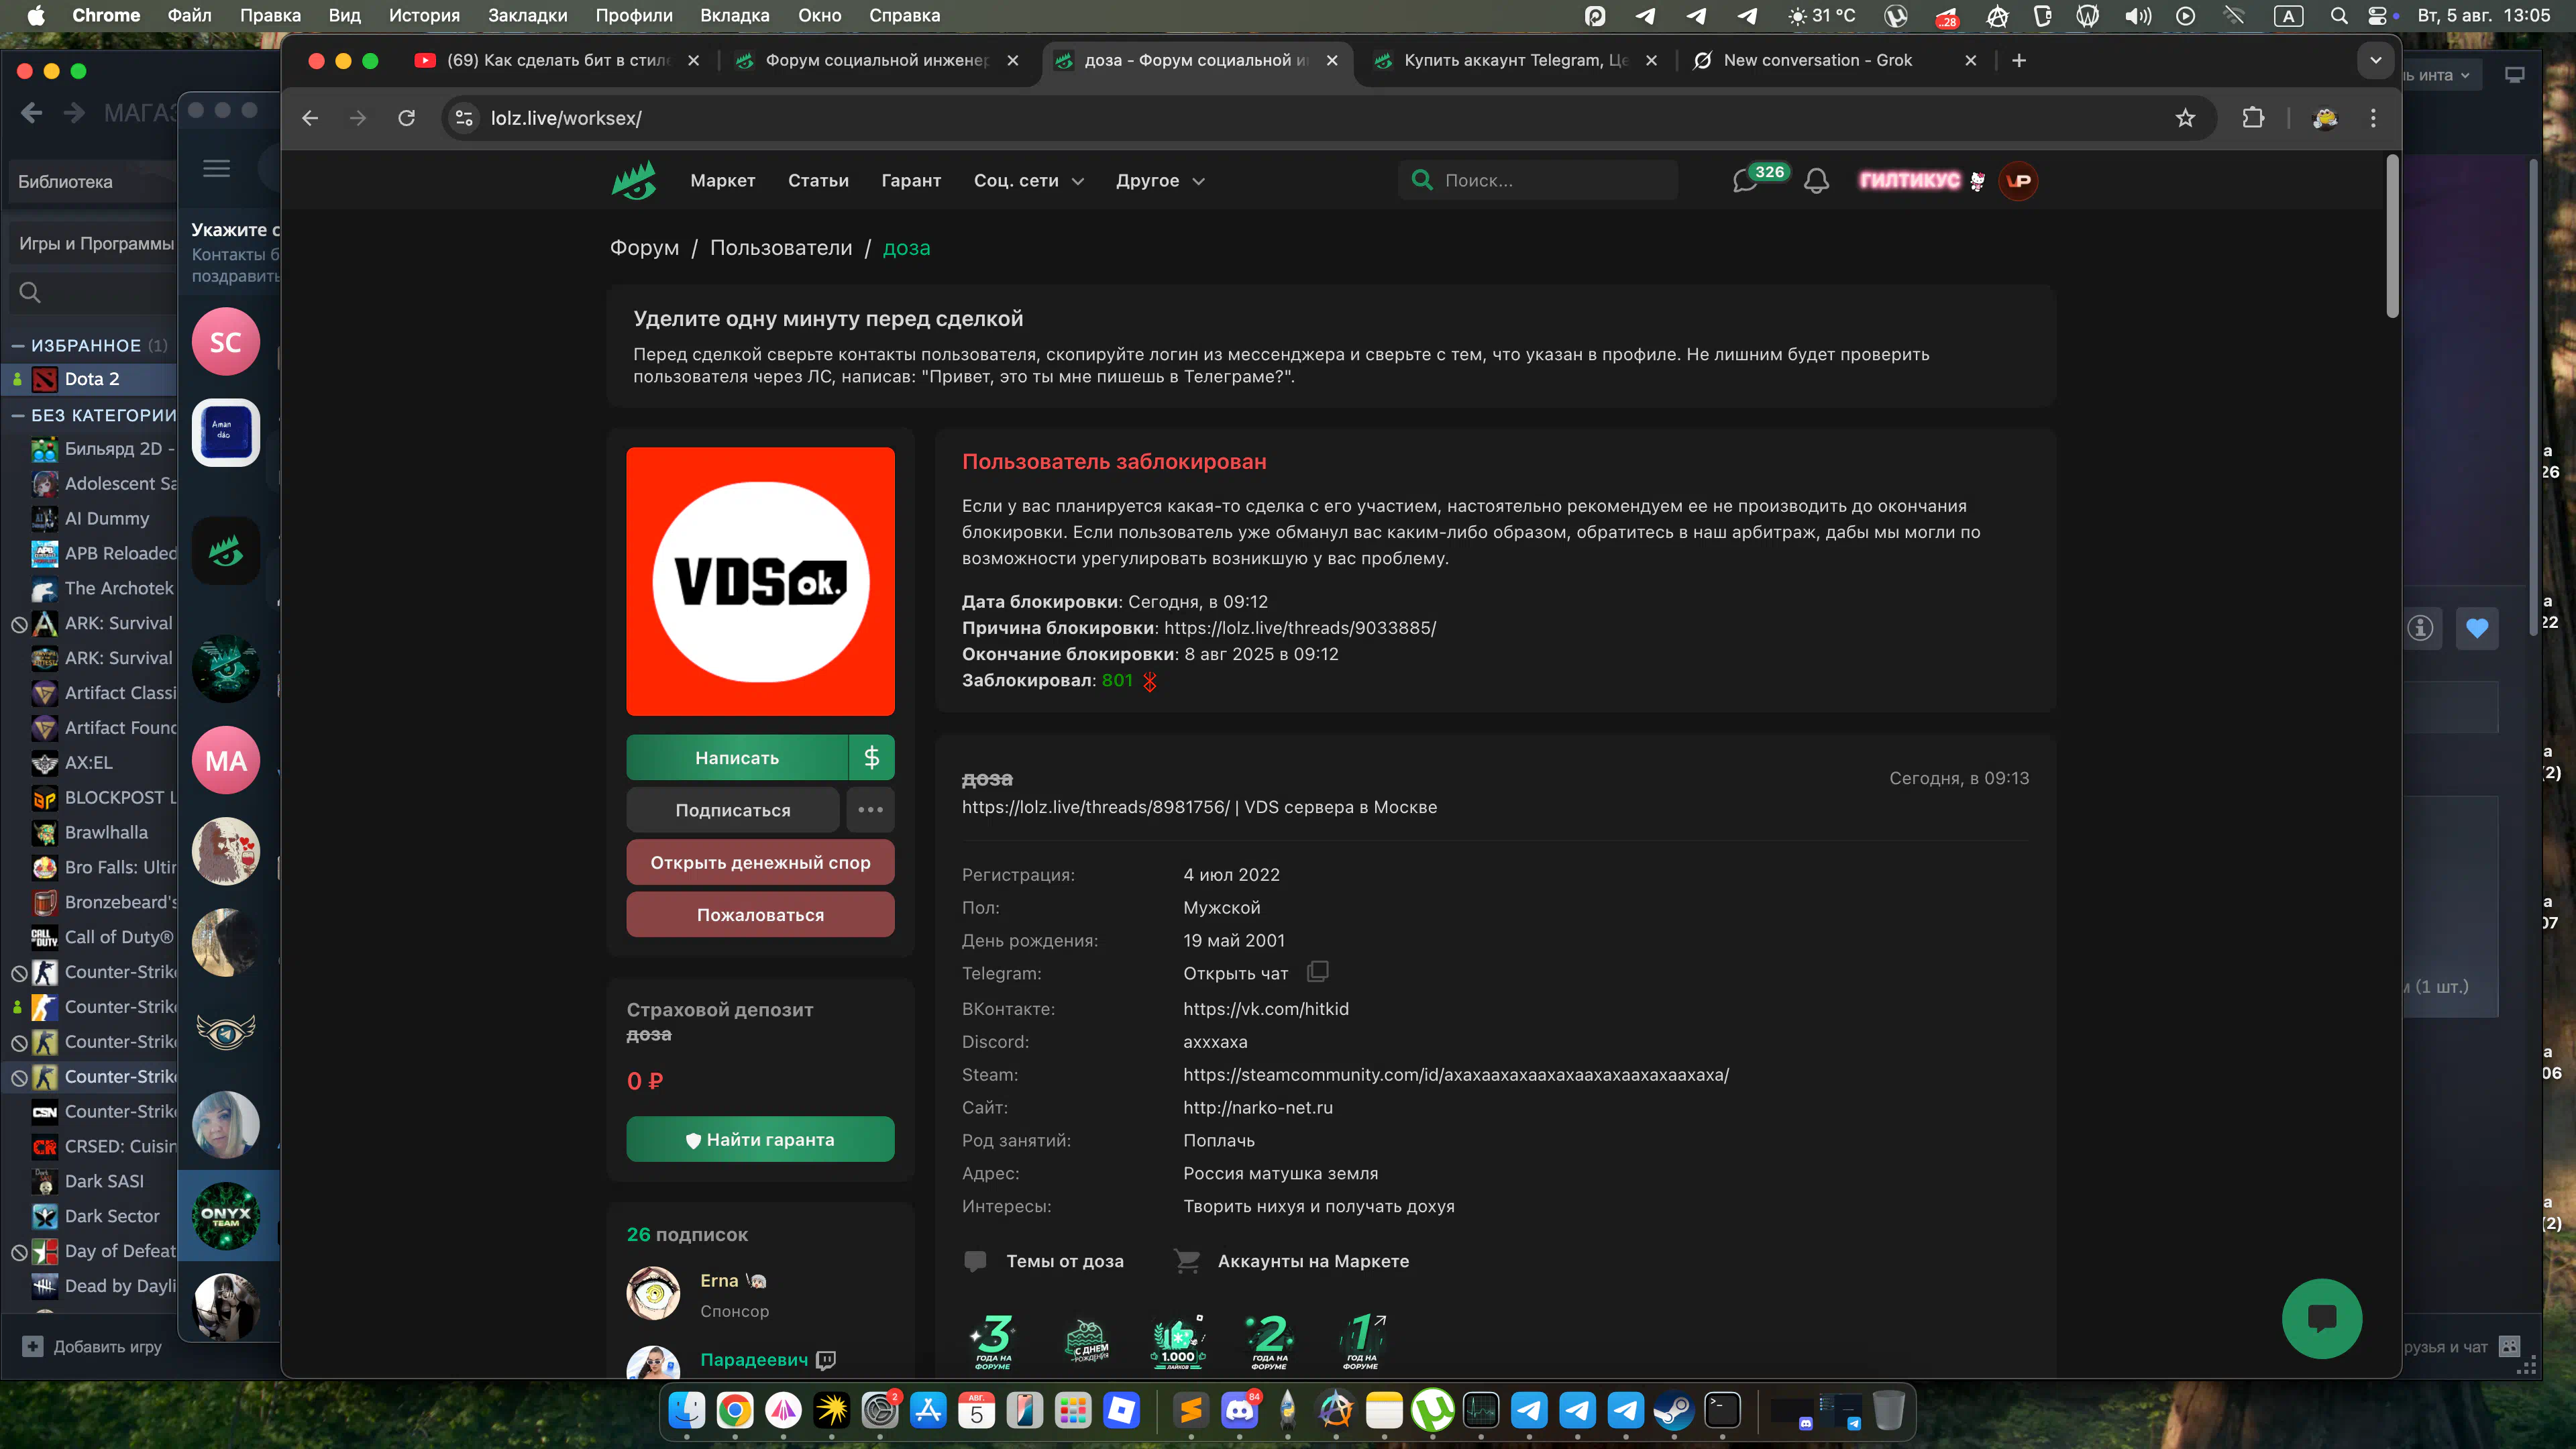Open the notifications bell icon
Image resolution: width=2576 pixels, height=1449 pixels.
(x=1816, y=181)
